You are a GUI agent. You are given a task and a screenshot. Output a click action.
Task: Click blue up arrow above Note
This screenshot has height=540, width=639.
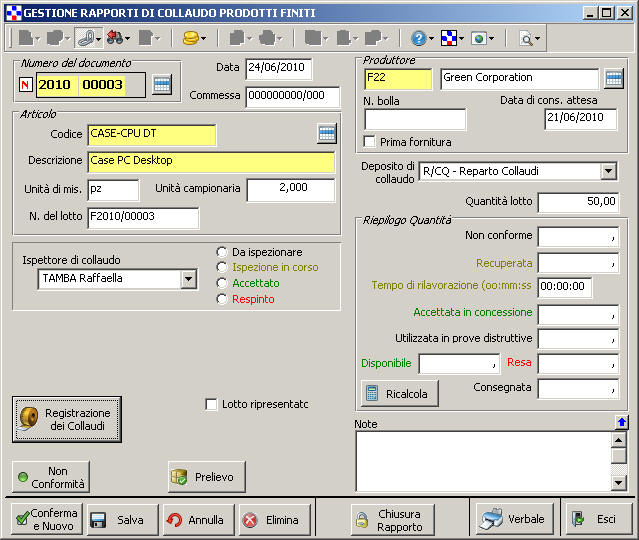(x=621, y=423)
